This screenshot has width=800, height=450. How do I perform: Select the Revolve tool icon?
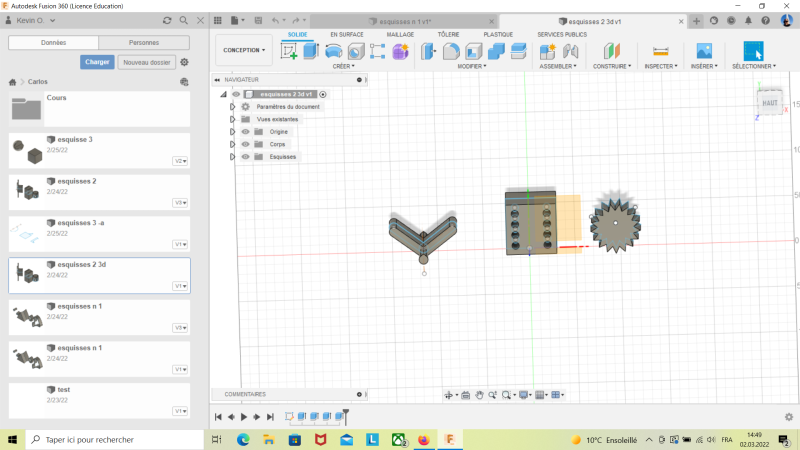[334, 51]
